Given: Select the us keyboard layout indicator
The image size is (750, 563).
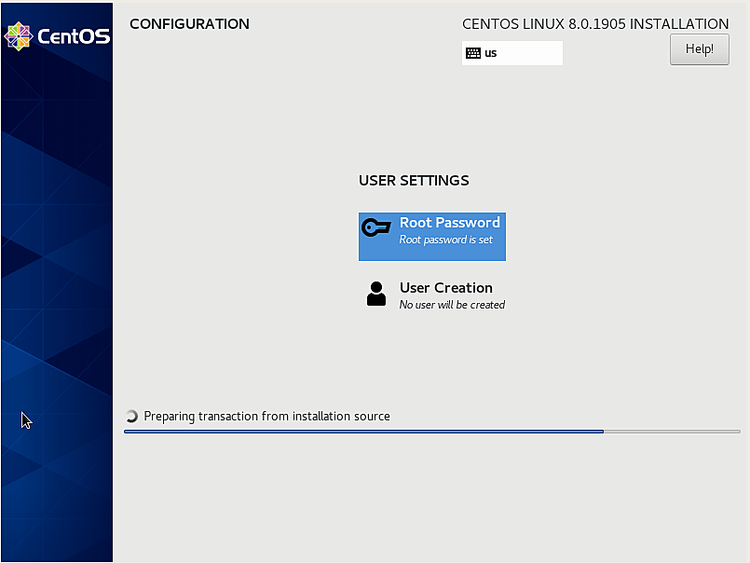Looking at the screenshot, I should [512, 53].
